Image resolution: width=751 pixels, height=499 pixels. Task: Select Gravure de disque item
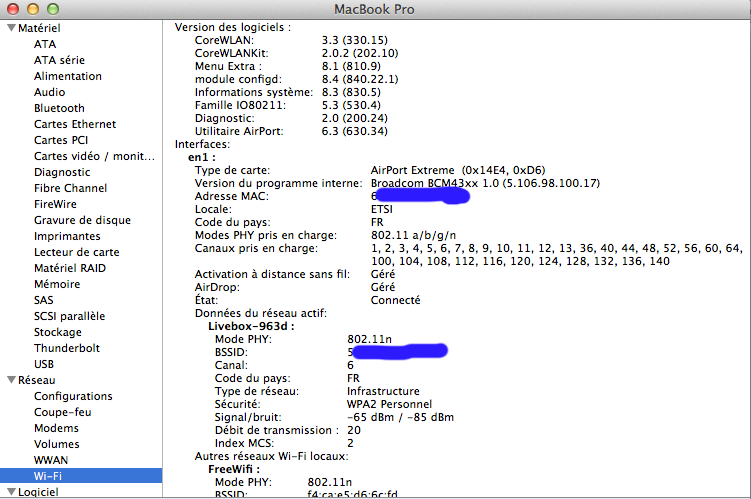pyautogui.click(x=82, y=220)
